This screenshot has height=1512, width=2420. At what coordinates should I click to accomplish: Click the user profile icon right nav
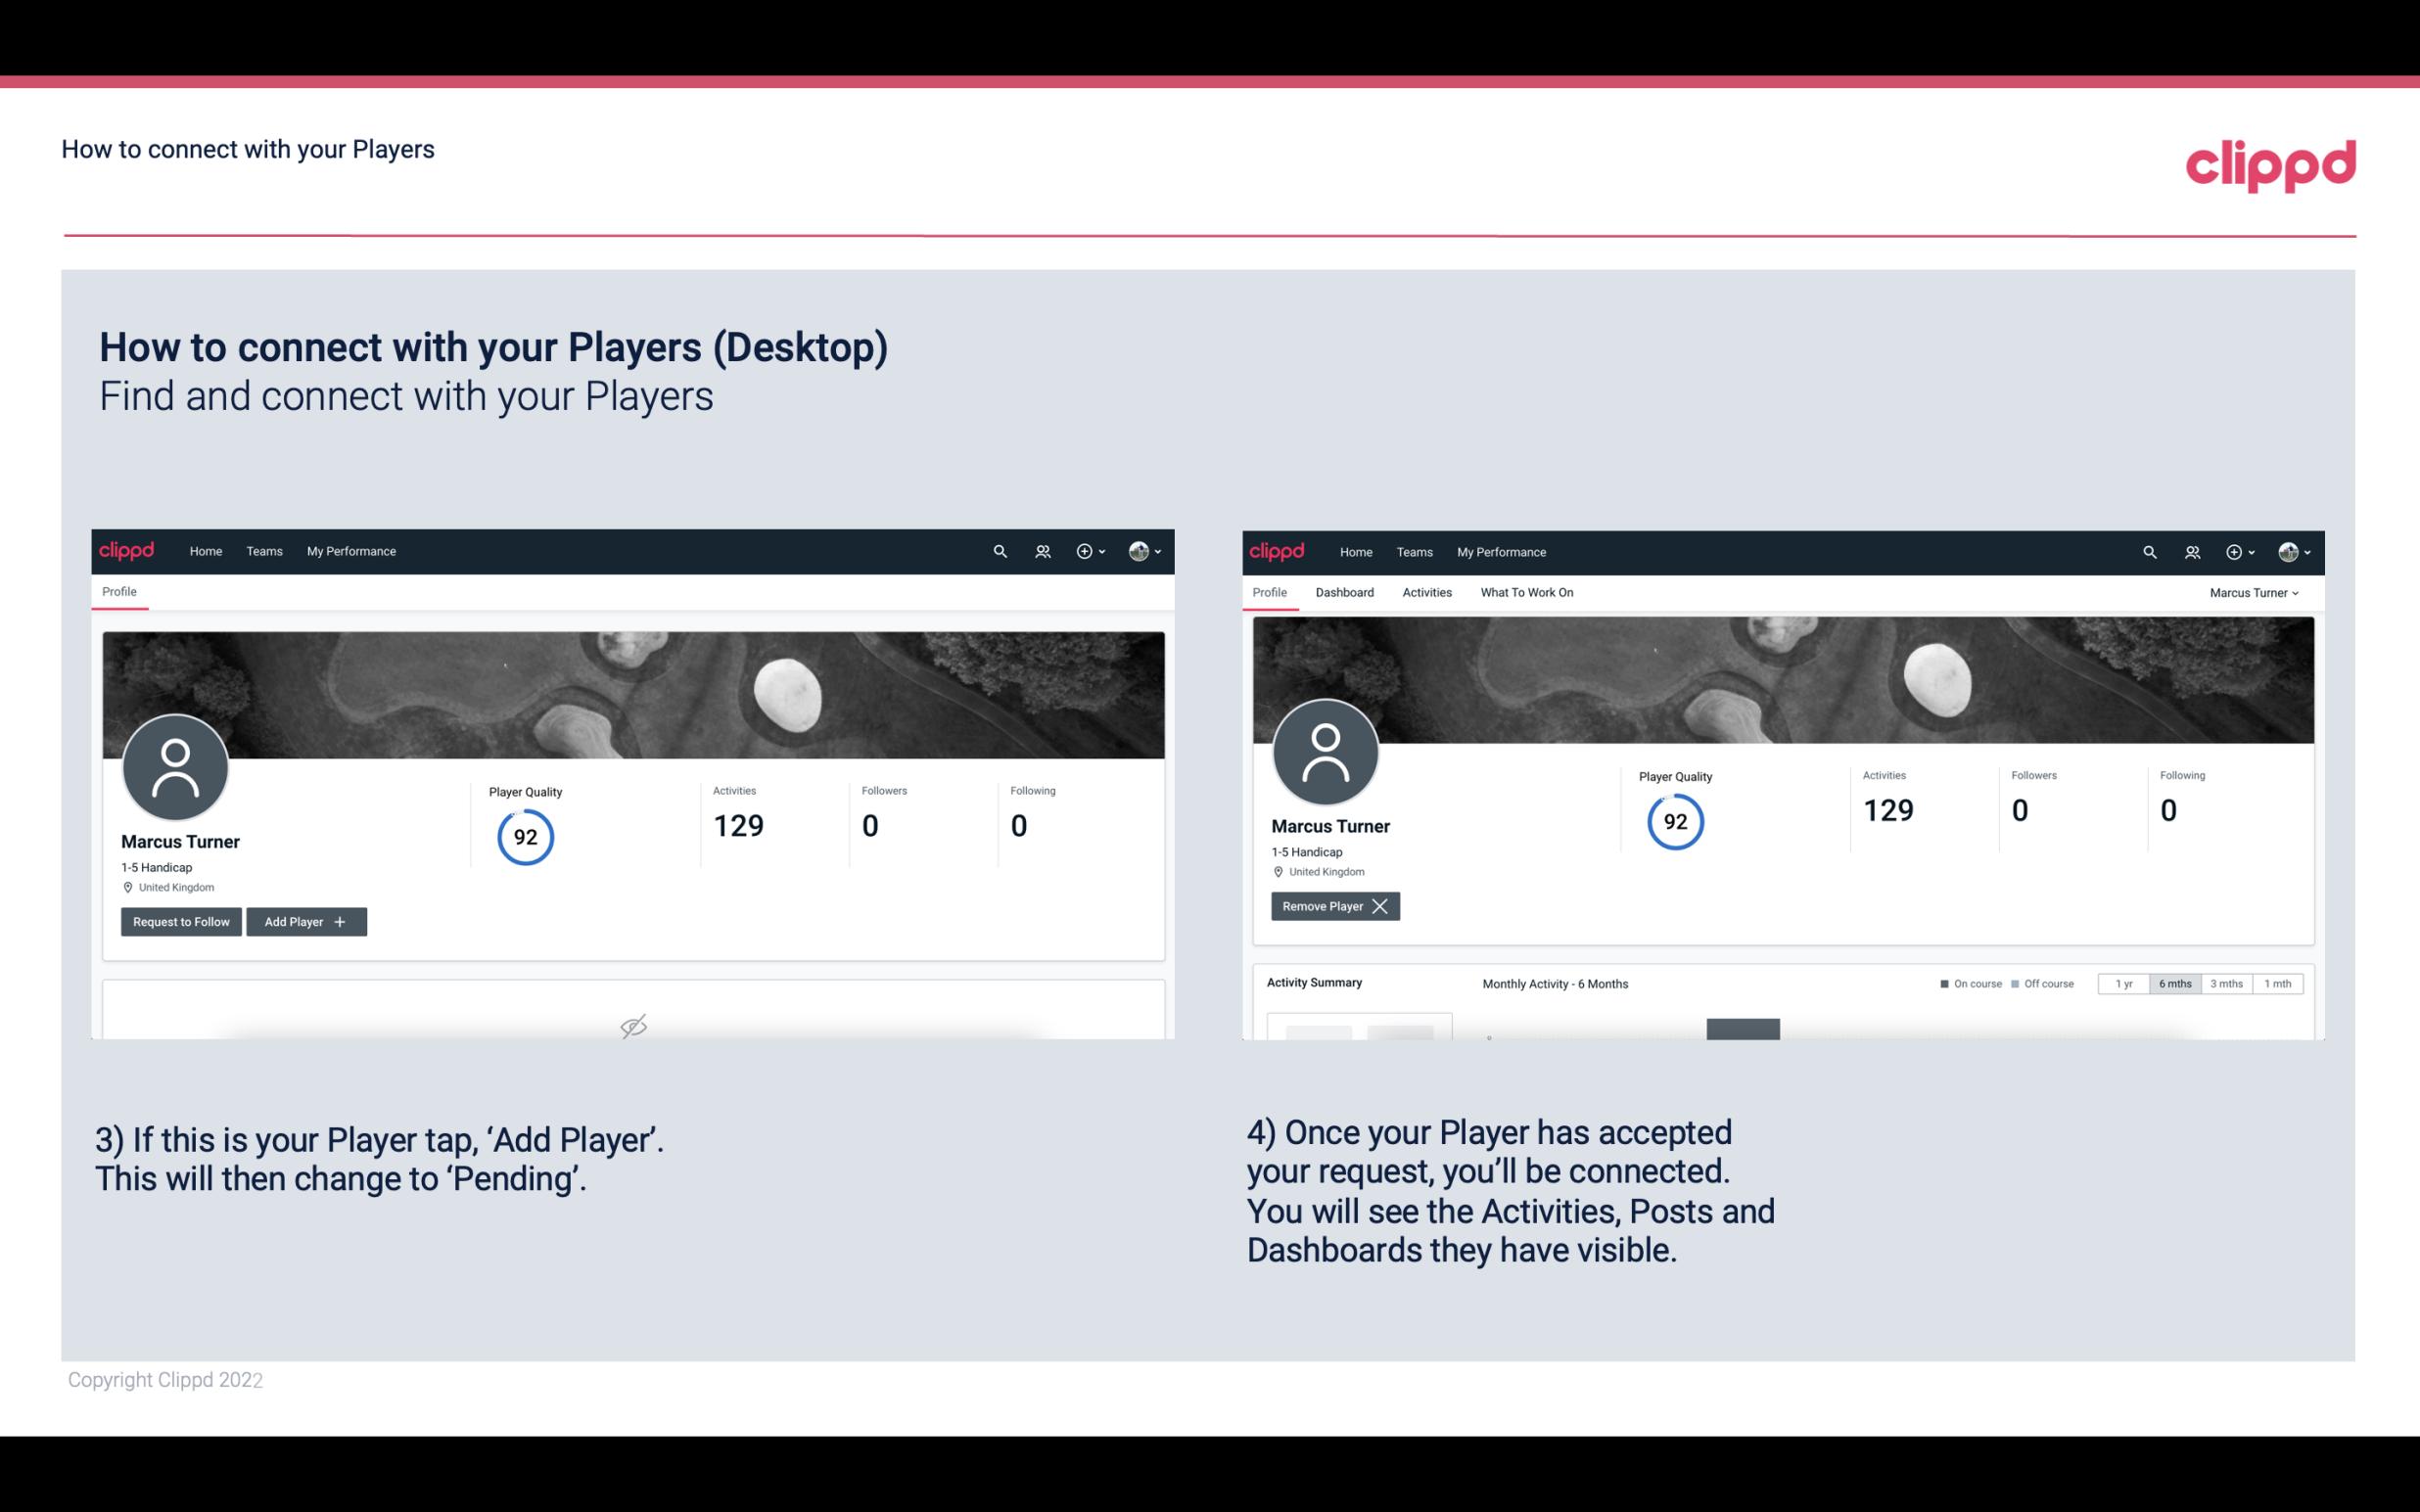2288,550
